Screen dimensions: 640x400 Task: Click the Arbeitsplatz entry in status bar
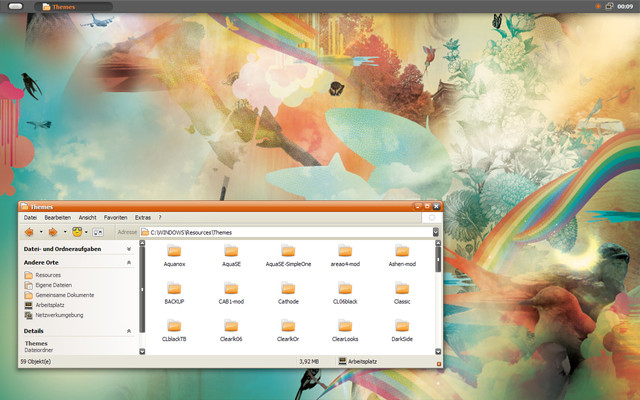tap(358, 362)
